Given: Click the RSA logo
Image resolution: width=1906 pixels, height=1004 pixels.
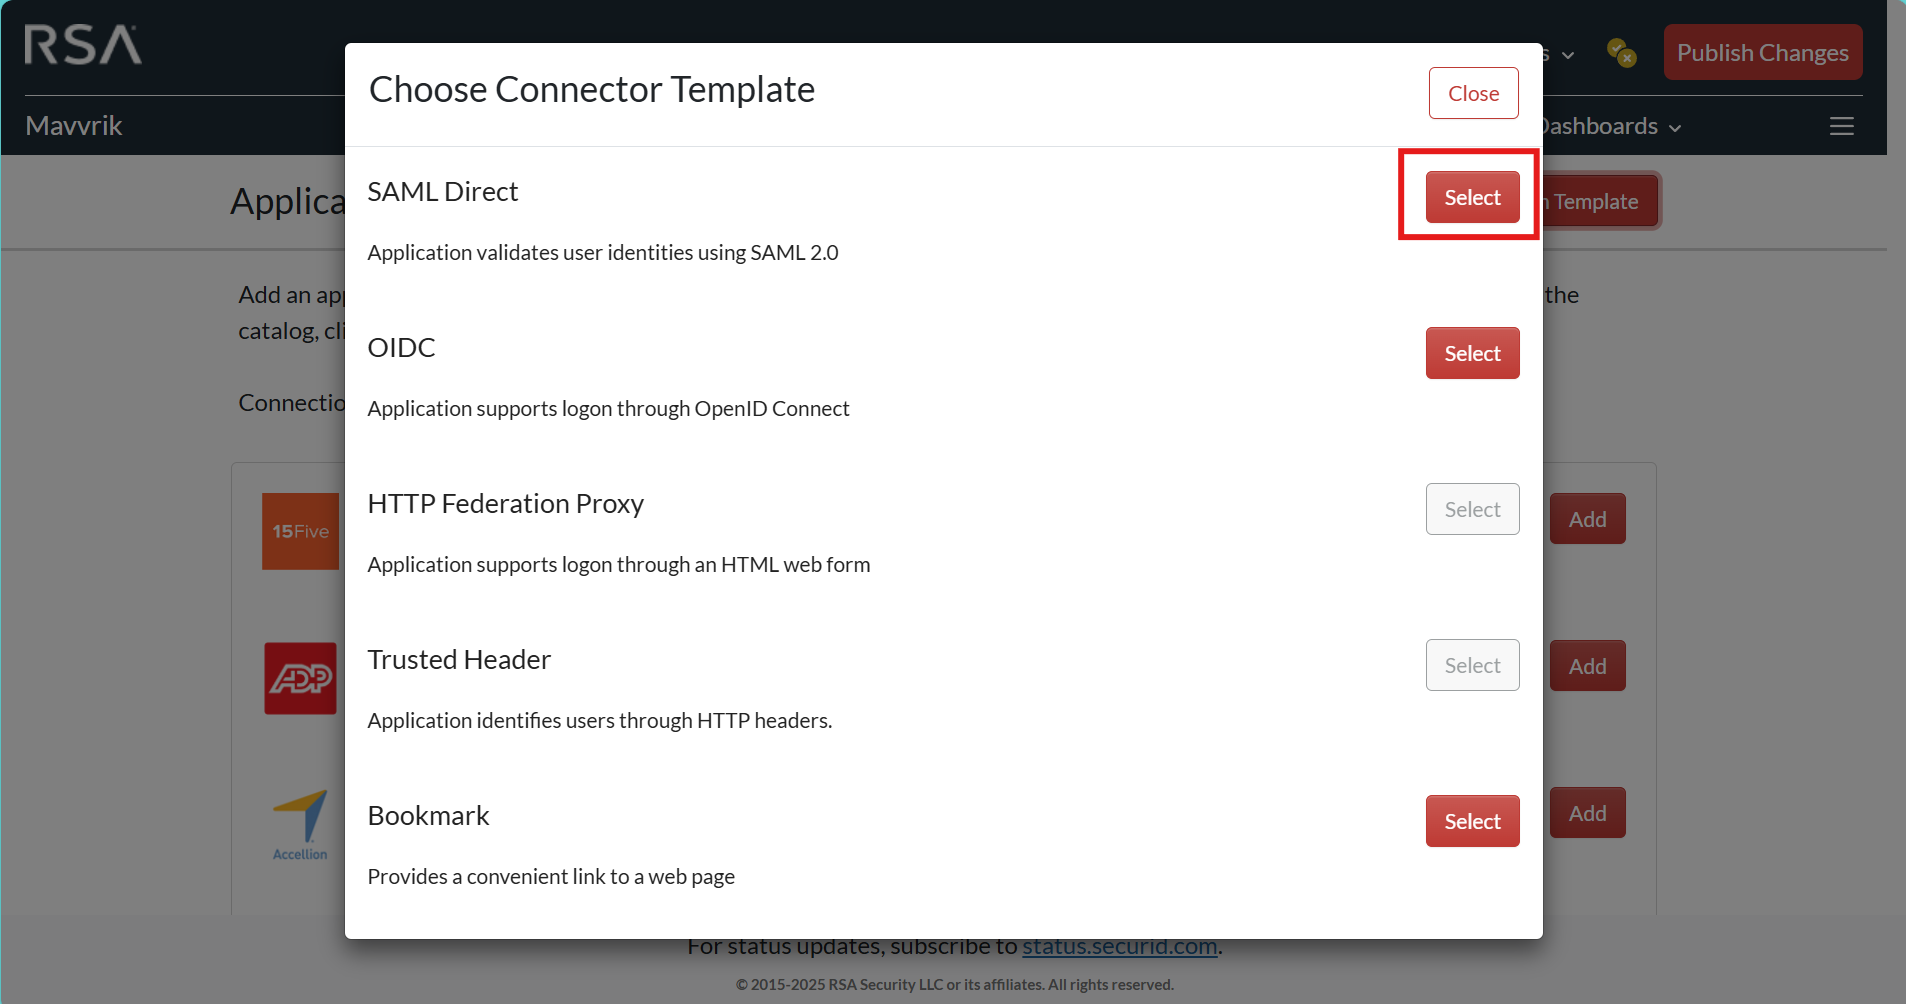Looking at the screenshot, I should click(x=83, y=45).
